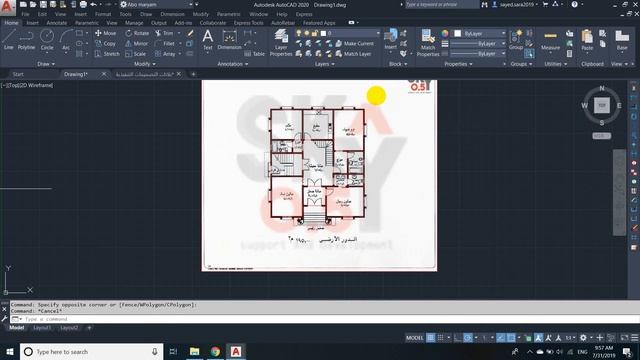Viewport: 640px width, 360px height.
Task: Click the Save icon in quick access toolbar
Action: (x=43, y=4)
